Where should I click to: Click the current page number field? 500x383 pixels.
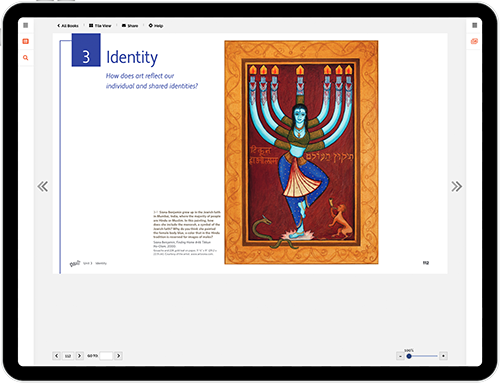68,356
